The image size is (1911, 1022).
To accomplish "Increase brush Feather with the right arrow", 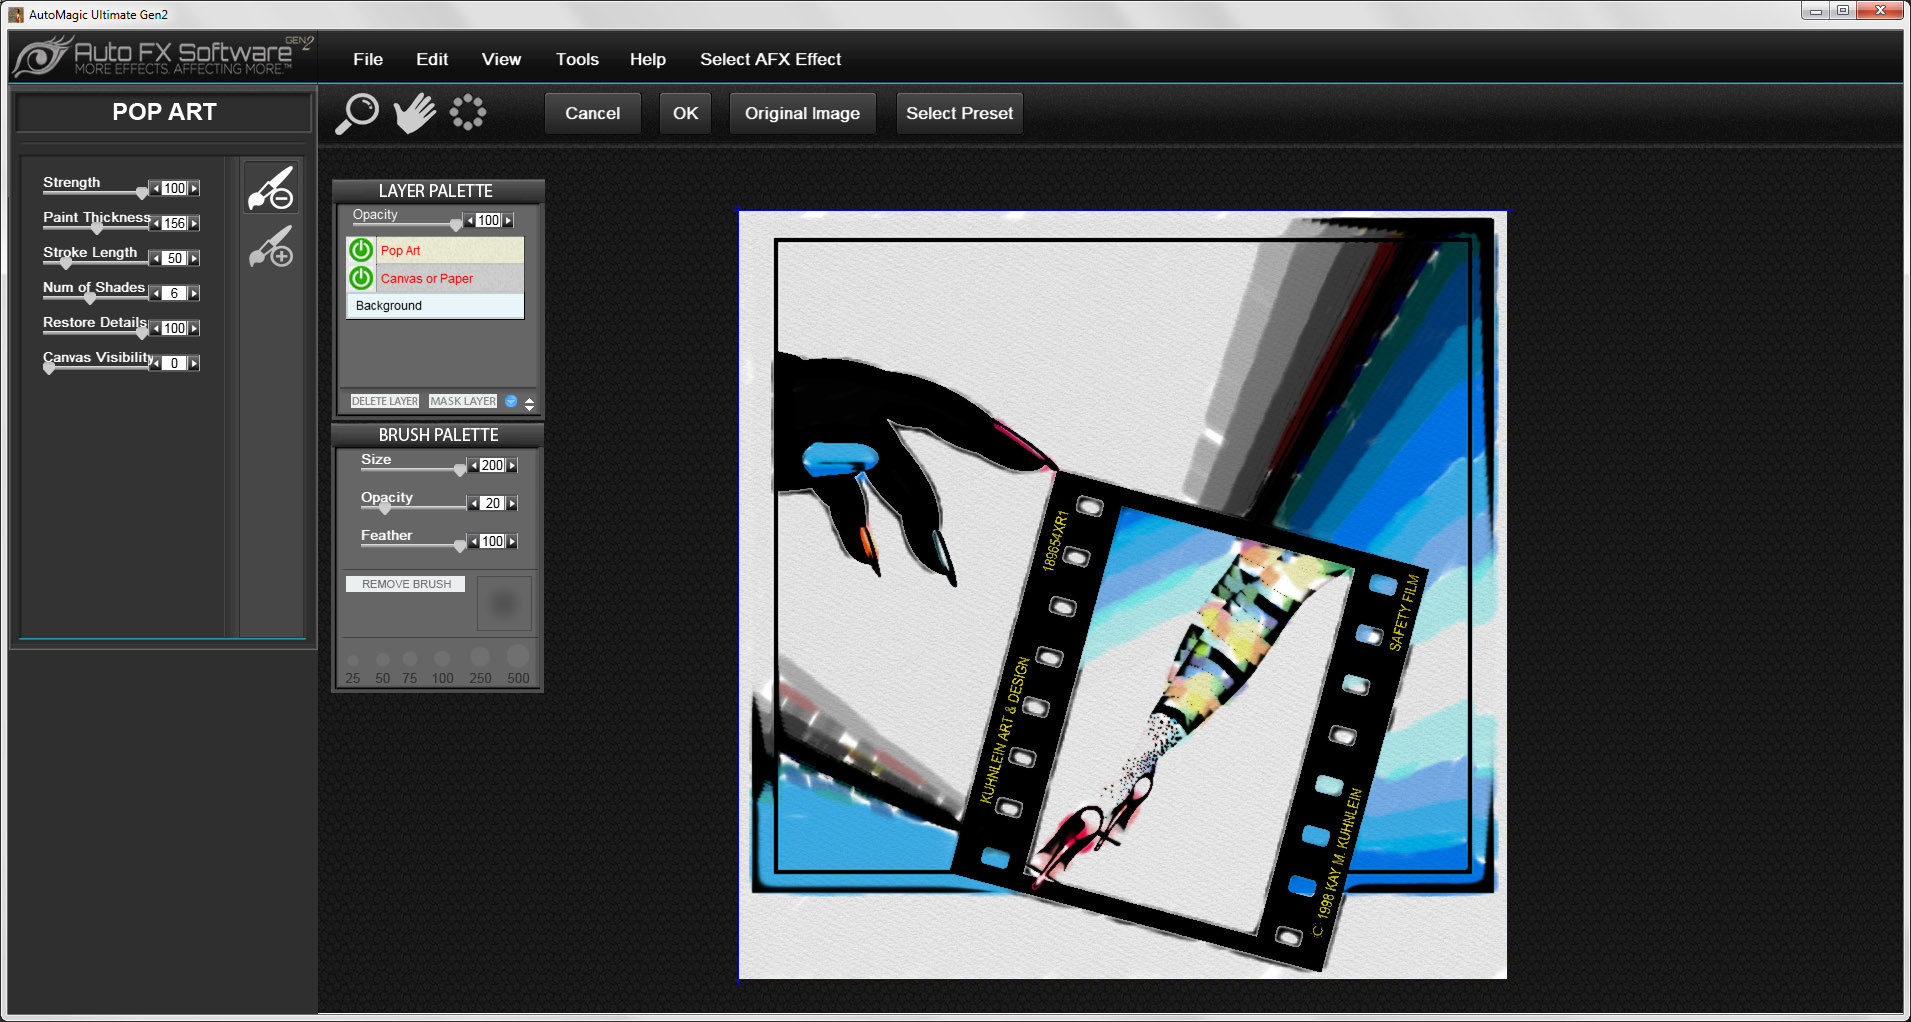I will pos(512,541).
